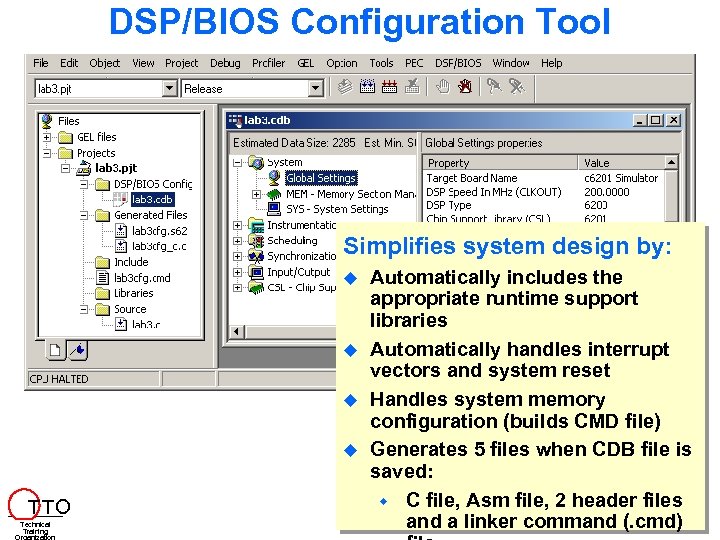Screen dimensions: 720x540
Task: Click the Scheduling node icon
Action: (256, 241)
